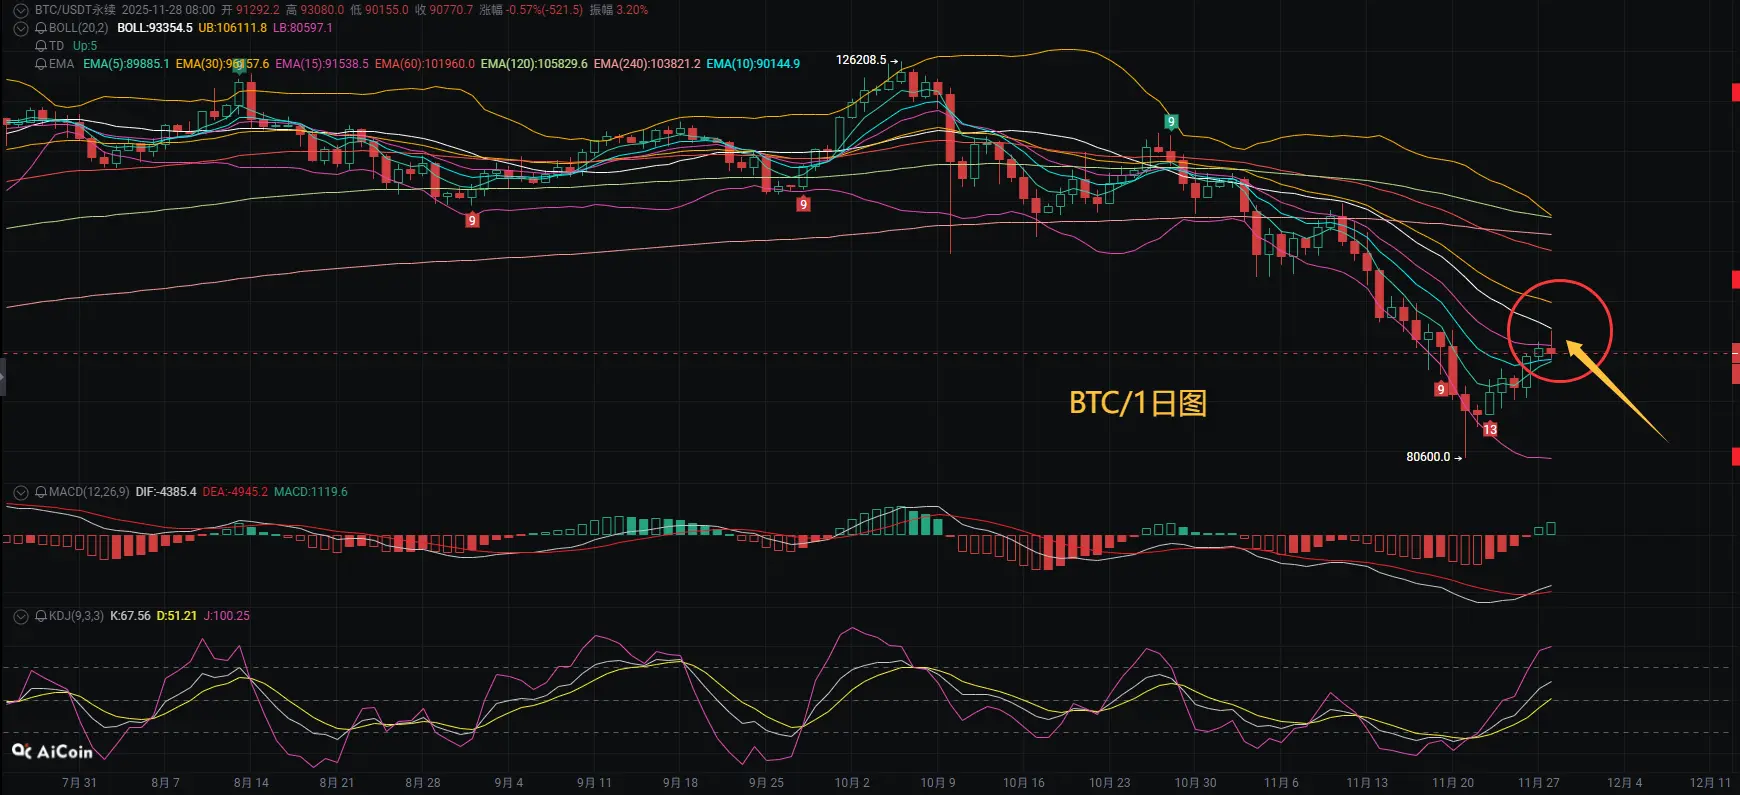
Task: Expand the left sidebar edge handle
Action: pyautogui.click(x=3, y=378)
